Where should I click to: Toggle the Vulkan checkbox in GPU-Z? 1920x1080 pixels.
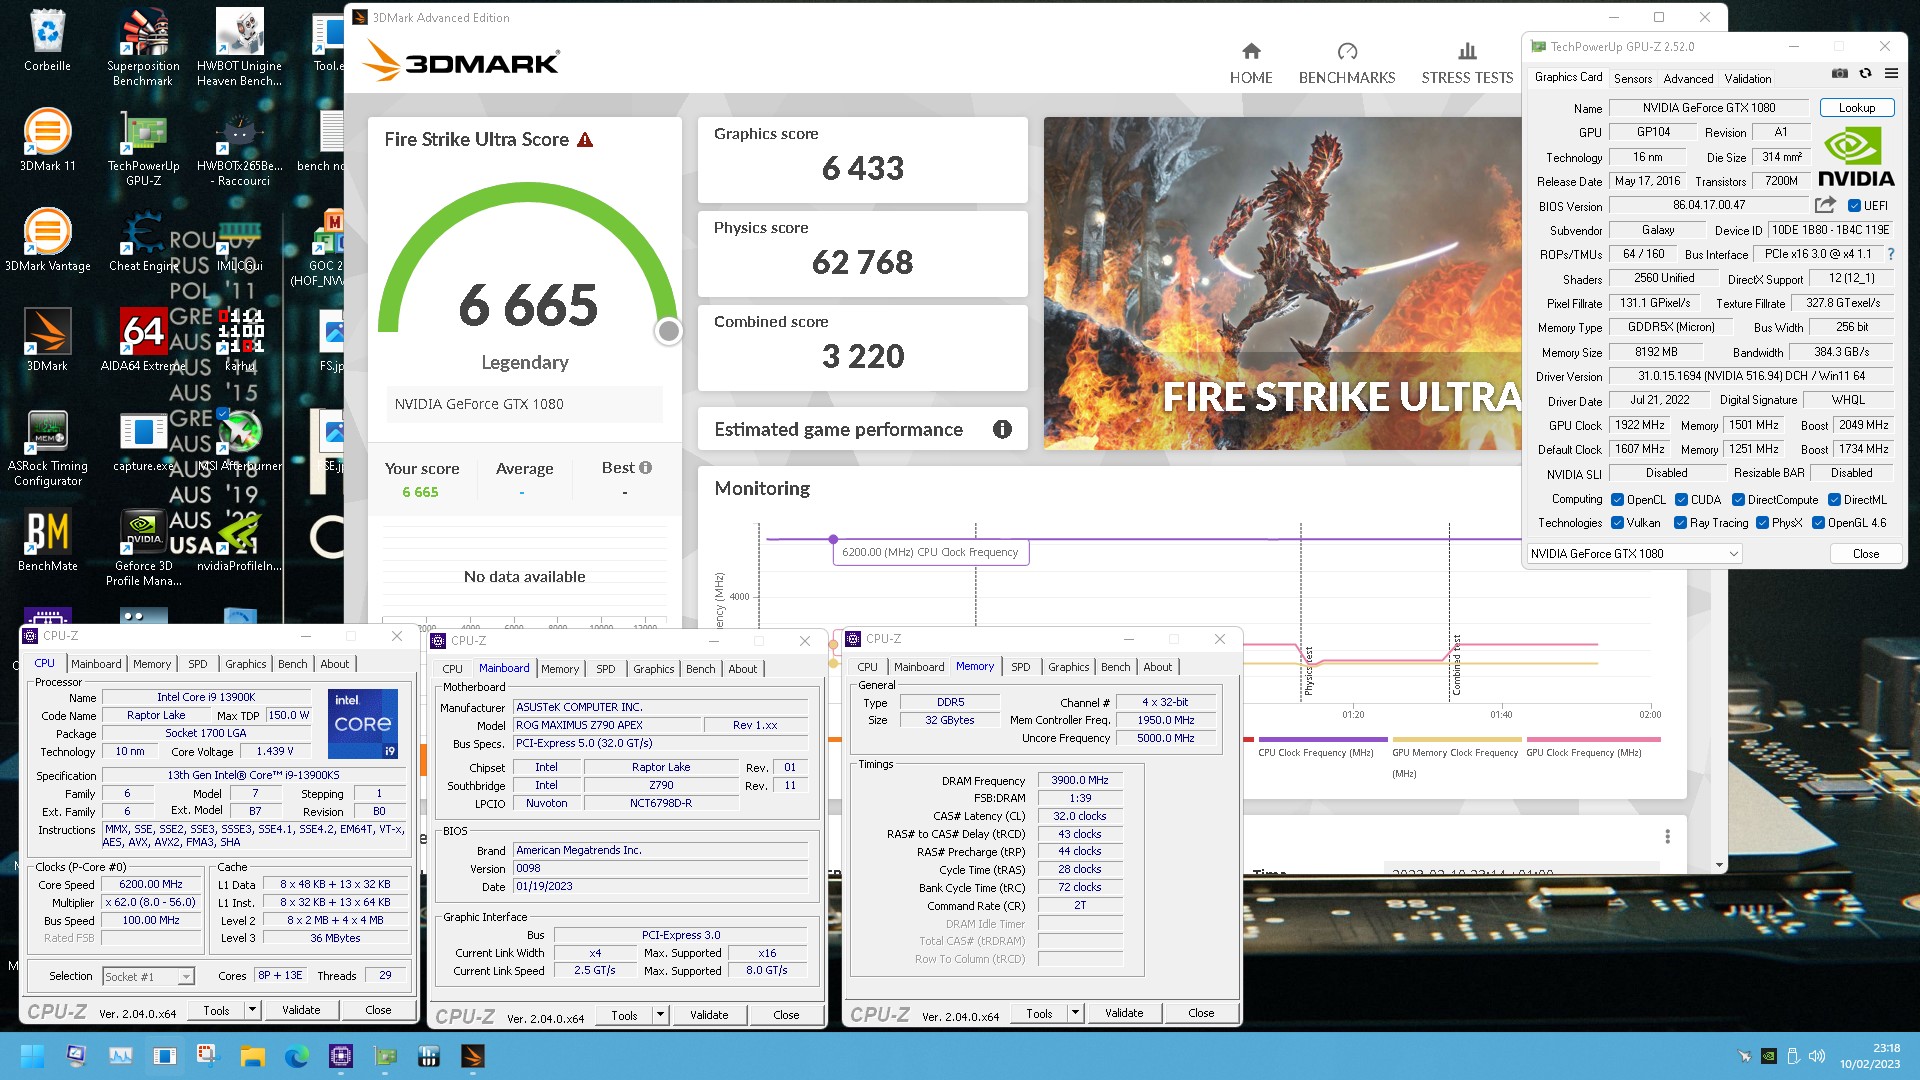(1617, 523)
